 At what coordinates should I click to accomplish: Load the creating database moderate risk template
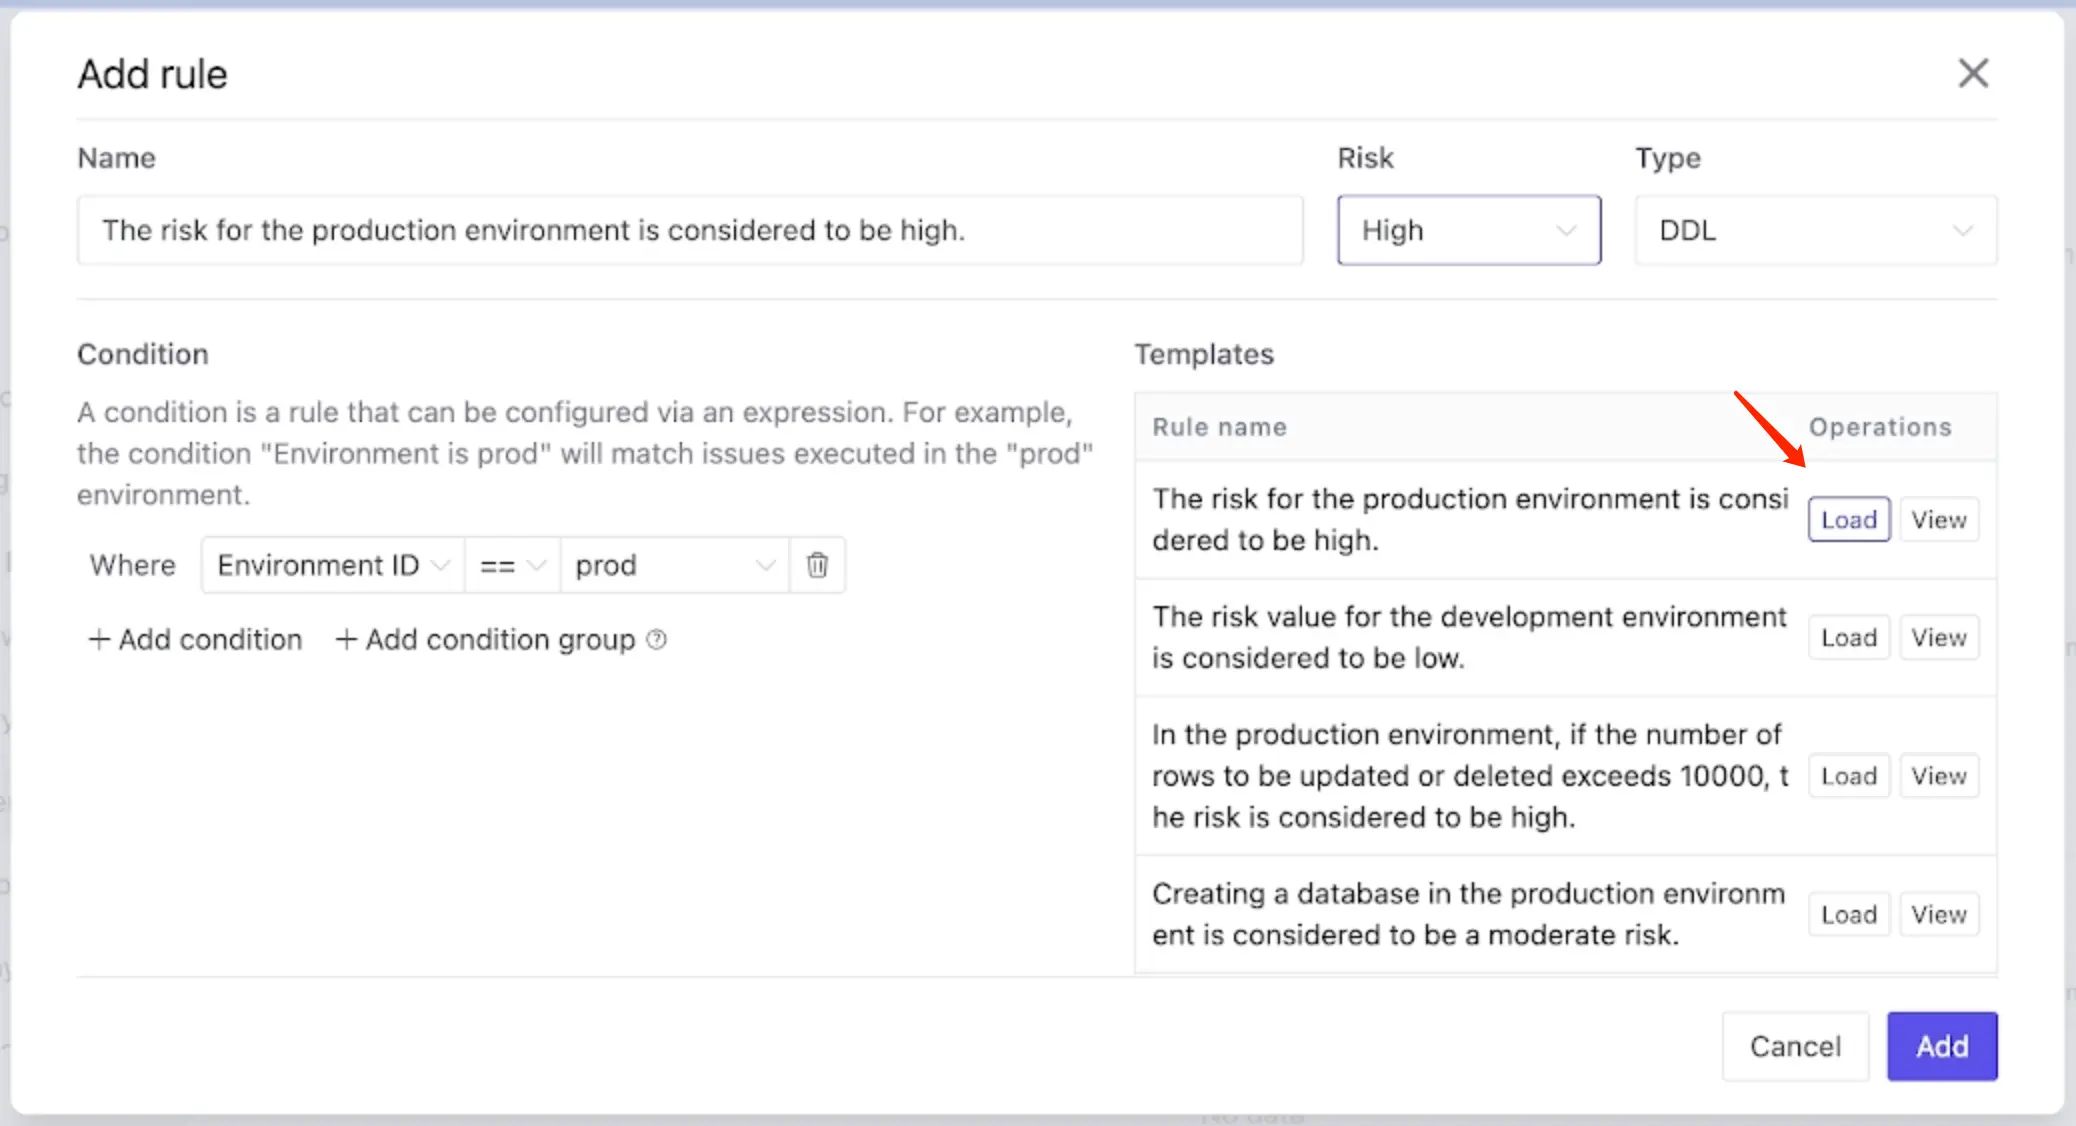coord(1848,914)
